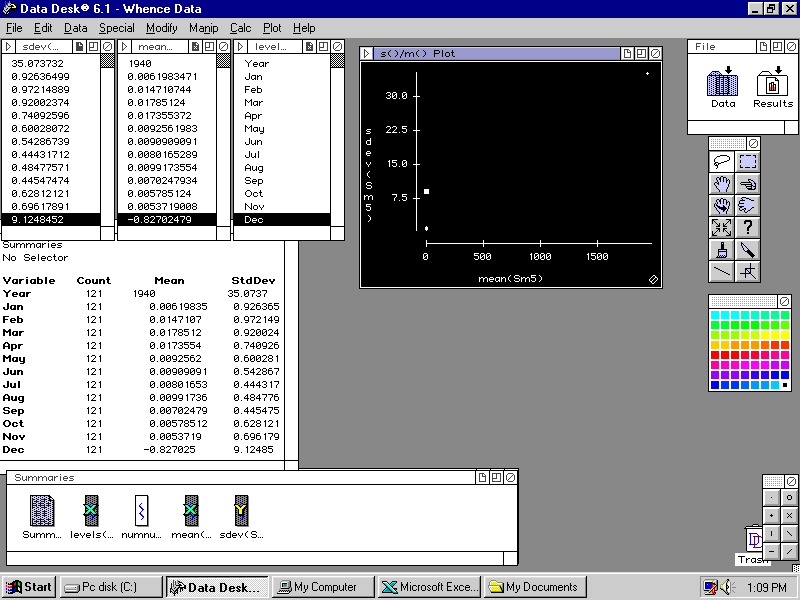Open the scatterplot window's triangle menu
Image resolution: width=800 pixels, height=600 pixels.
(x=368, y=53)
